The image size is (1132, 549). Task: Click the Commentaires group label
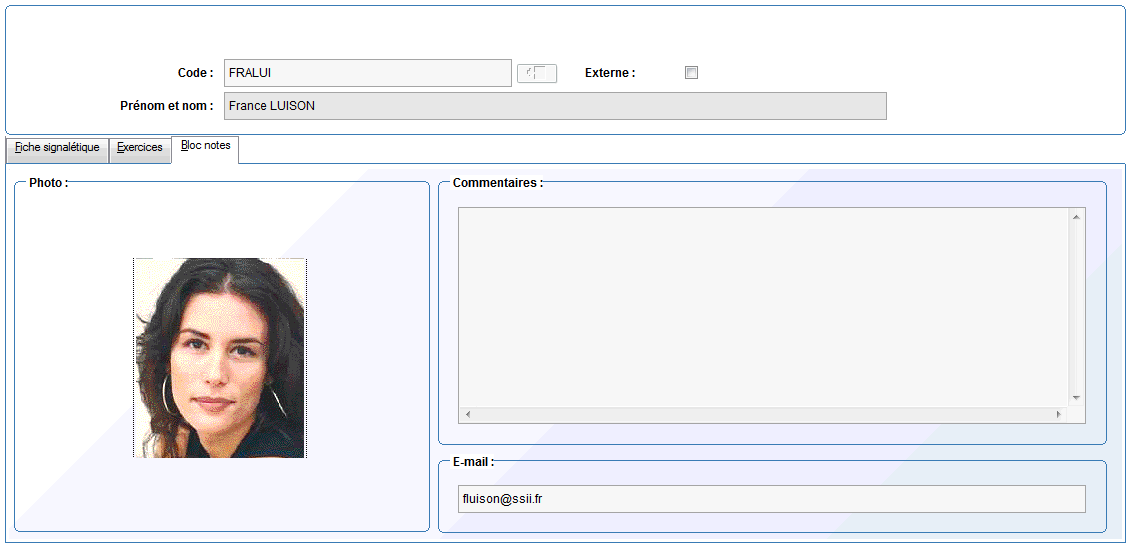pos(497,183)
